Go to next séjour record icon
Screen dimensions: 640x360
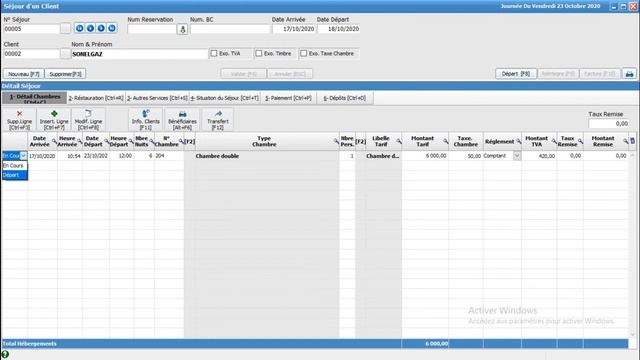click(101, 28)
